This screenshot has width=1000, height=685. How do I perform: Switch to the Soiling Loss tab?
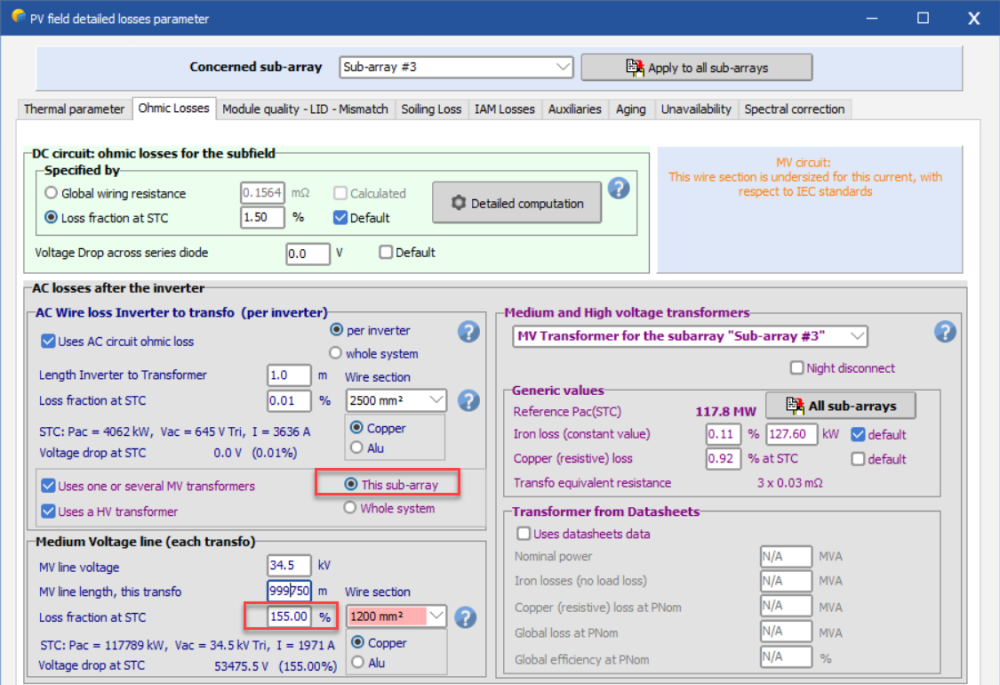[431, 109]
